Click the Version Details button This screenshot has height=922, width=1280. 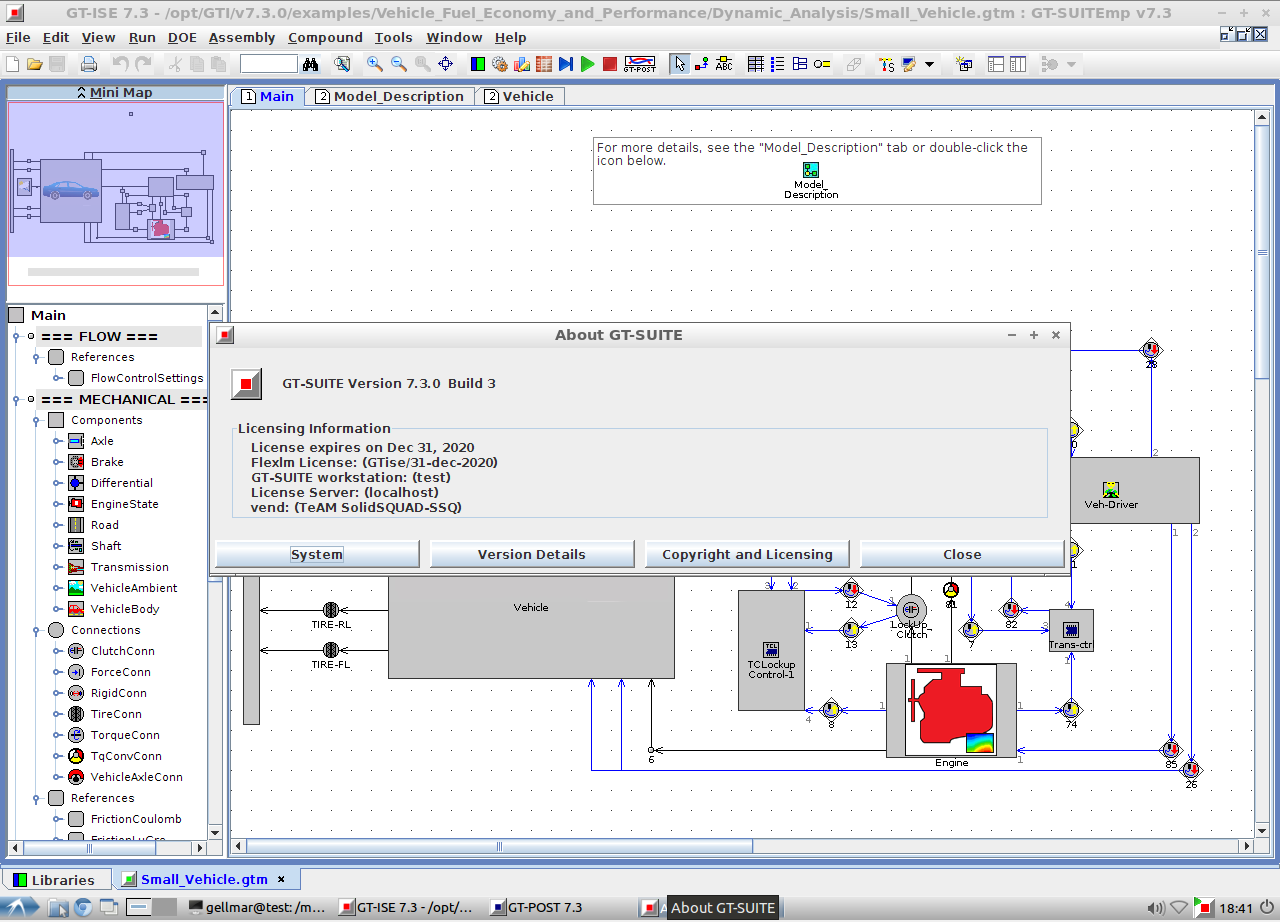point(532,554)
